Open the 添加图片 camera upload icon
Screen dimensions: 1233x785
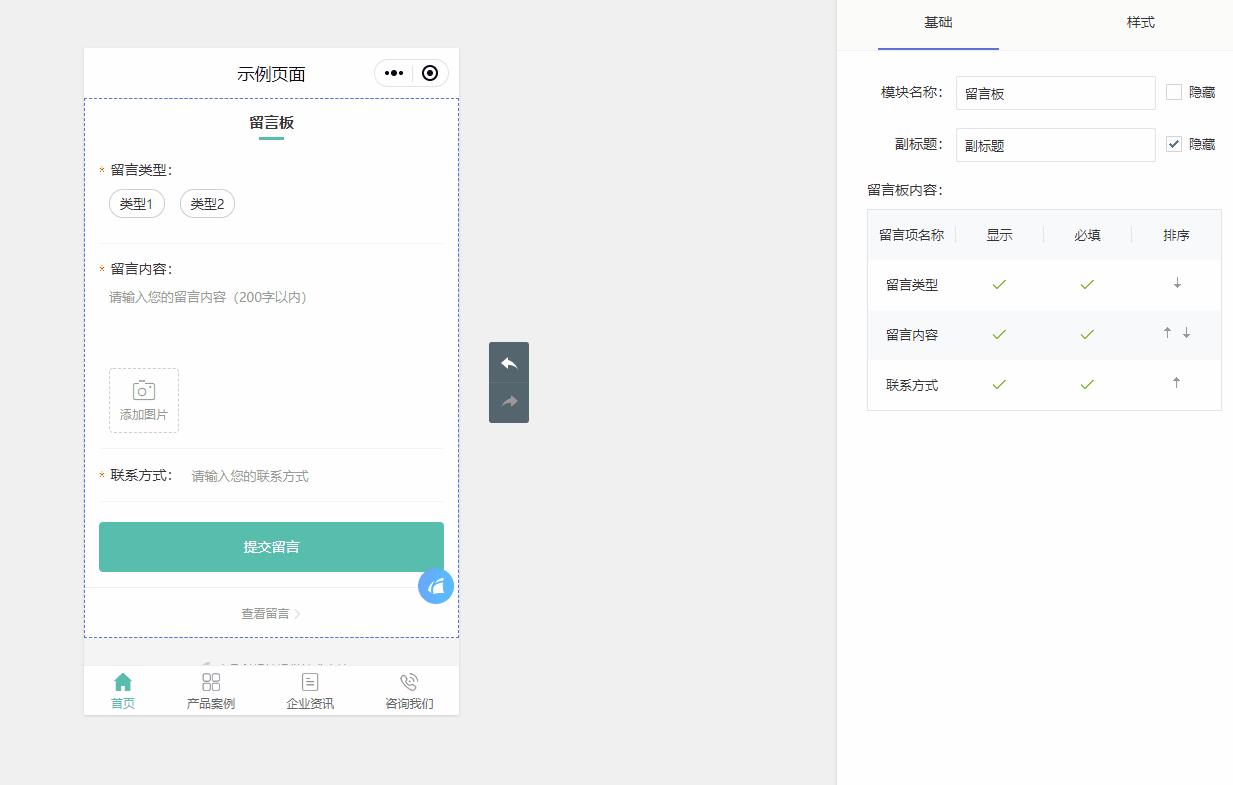coord(143,390)
